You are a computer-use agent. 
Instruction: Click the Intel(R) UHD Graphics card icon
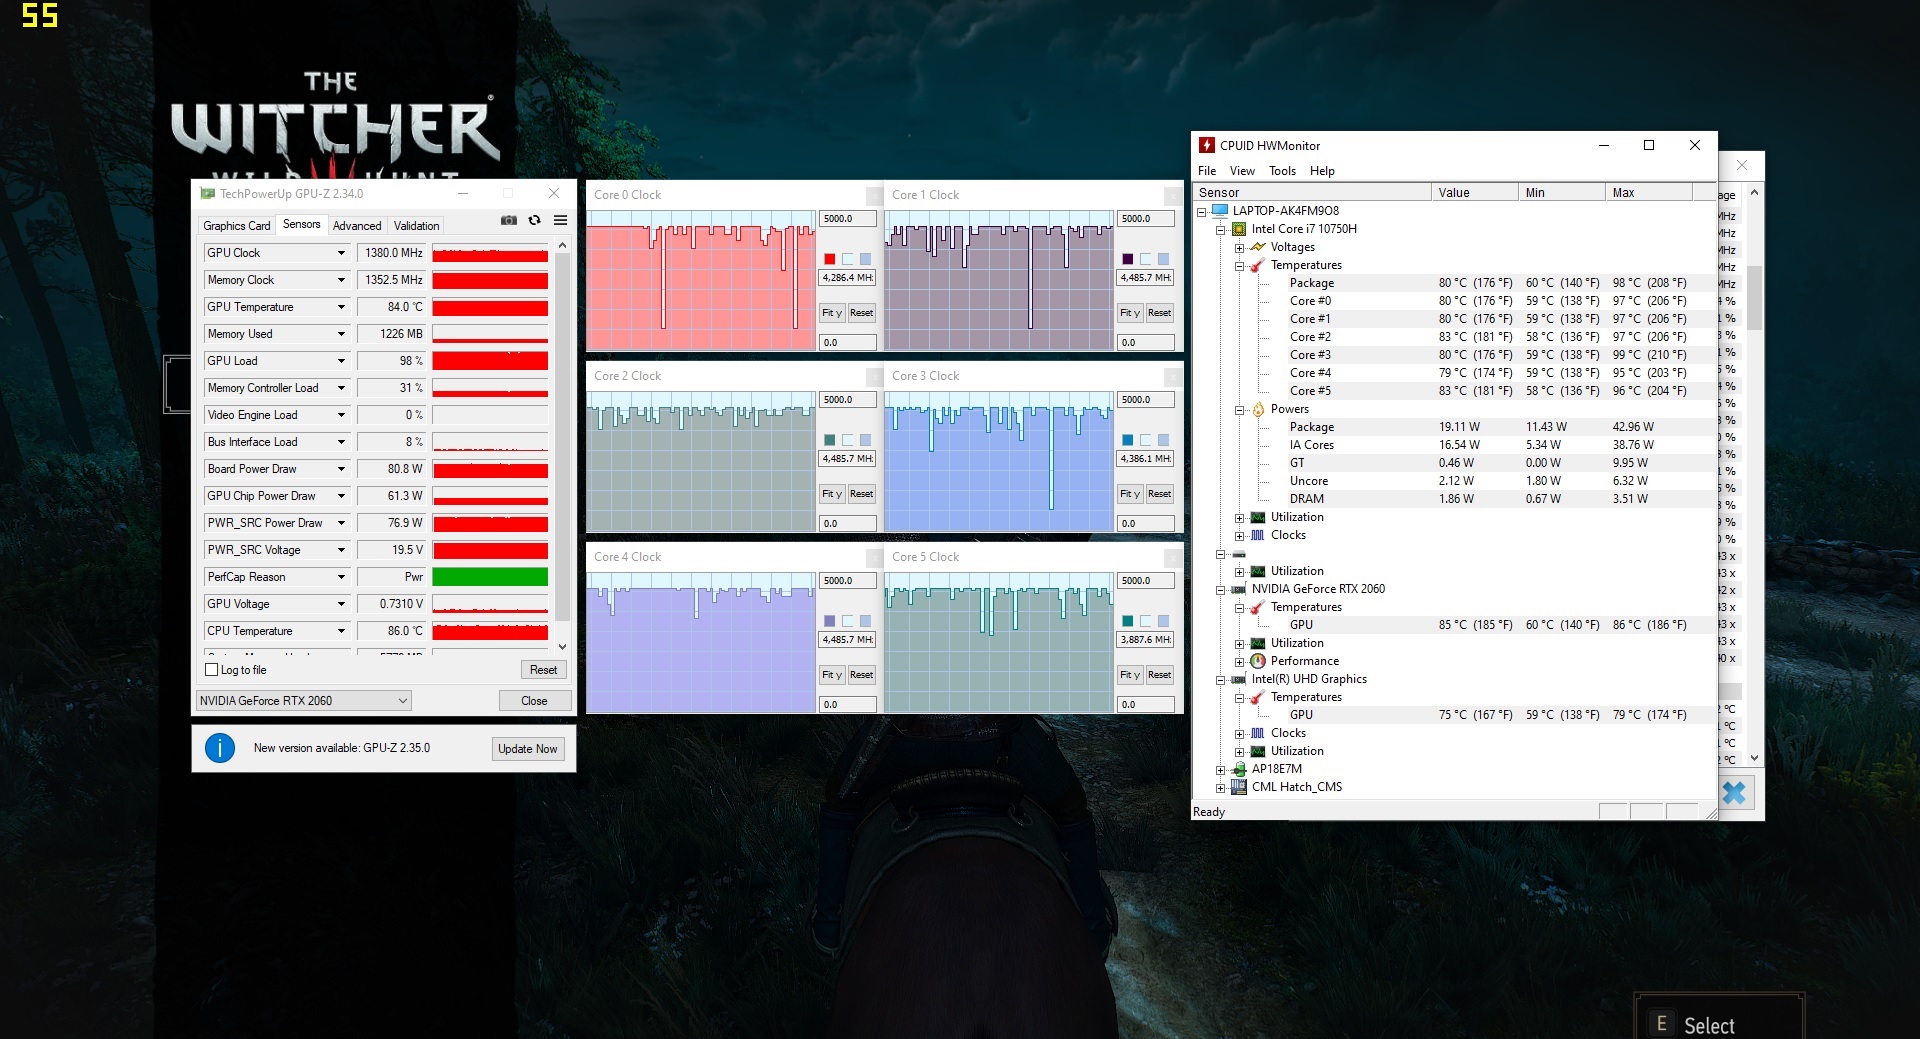coord(1238,679)
